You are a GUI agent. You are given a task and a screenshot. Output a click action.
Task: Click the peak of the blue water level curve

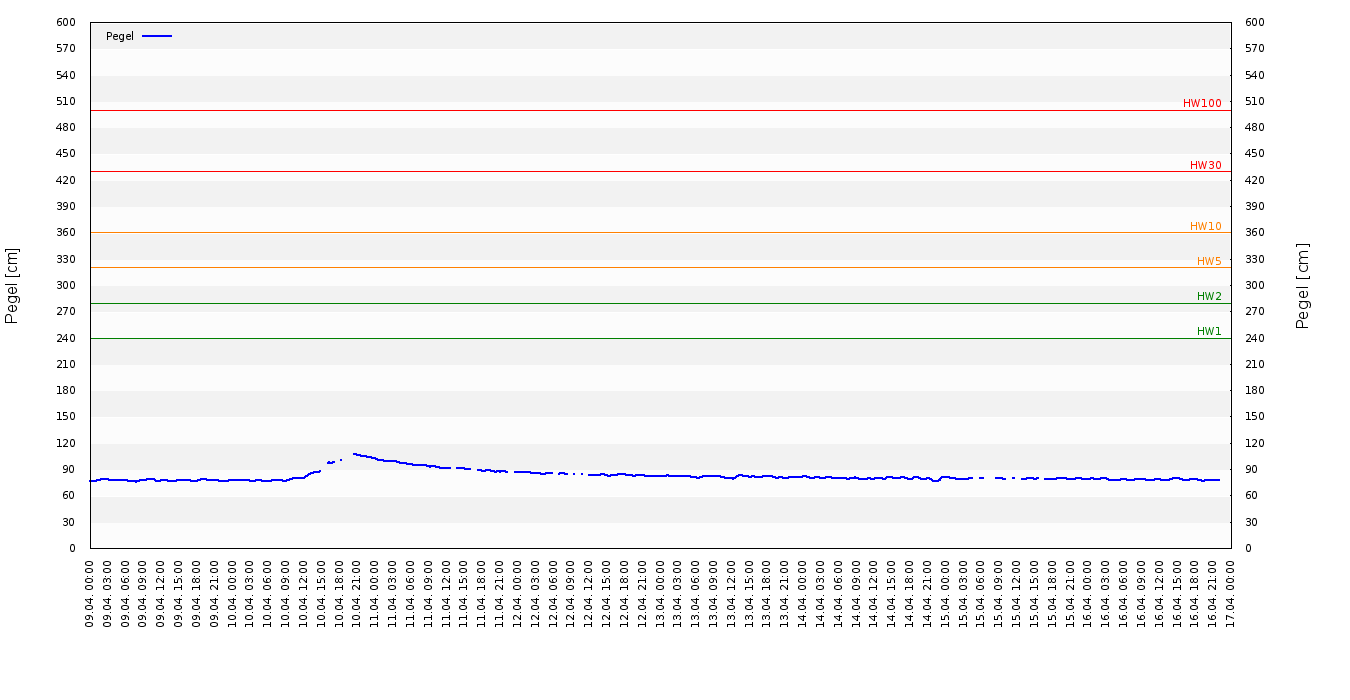(x=355, y=454)
